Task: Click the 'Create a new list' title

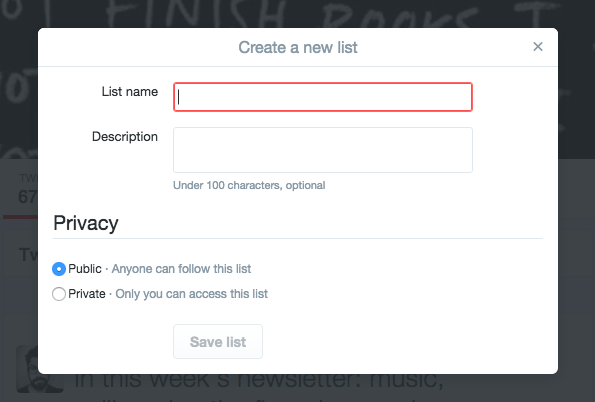Action: [298, 47]
